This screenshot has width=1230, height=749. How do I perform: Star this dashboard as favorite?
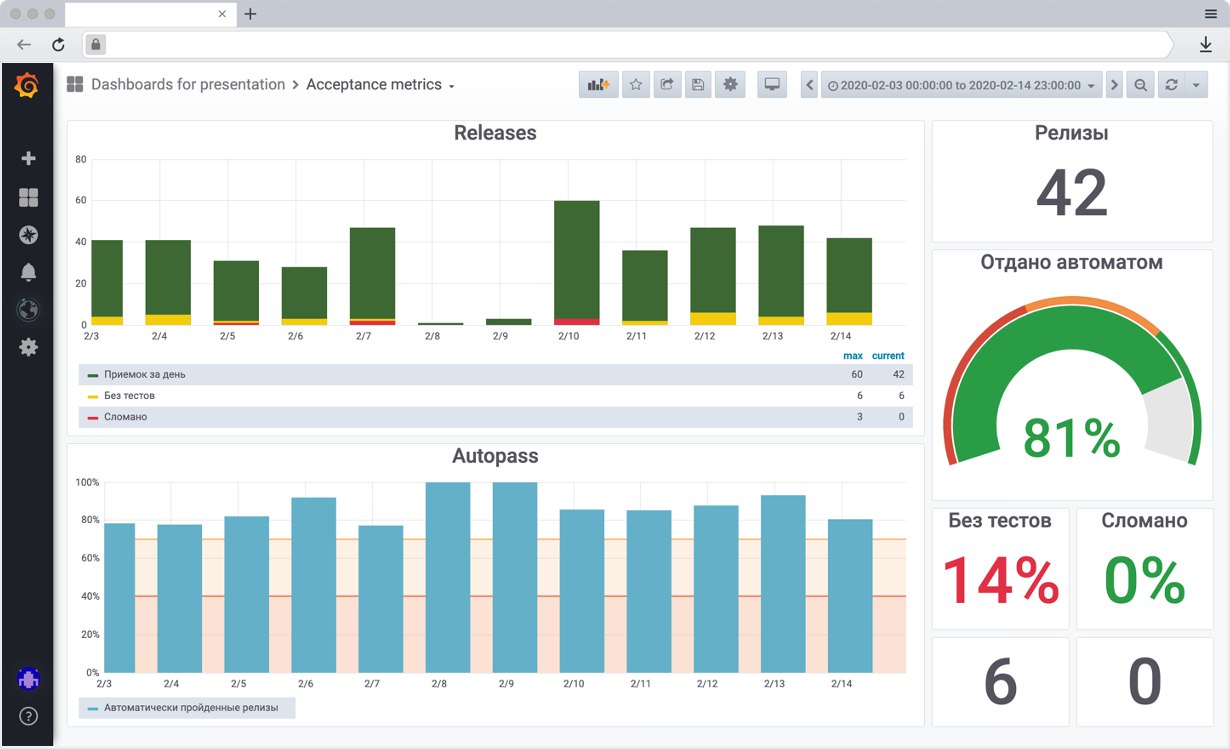635,85
